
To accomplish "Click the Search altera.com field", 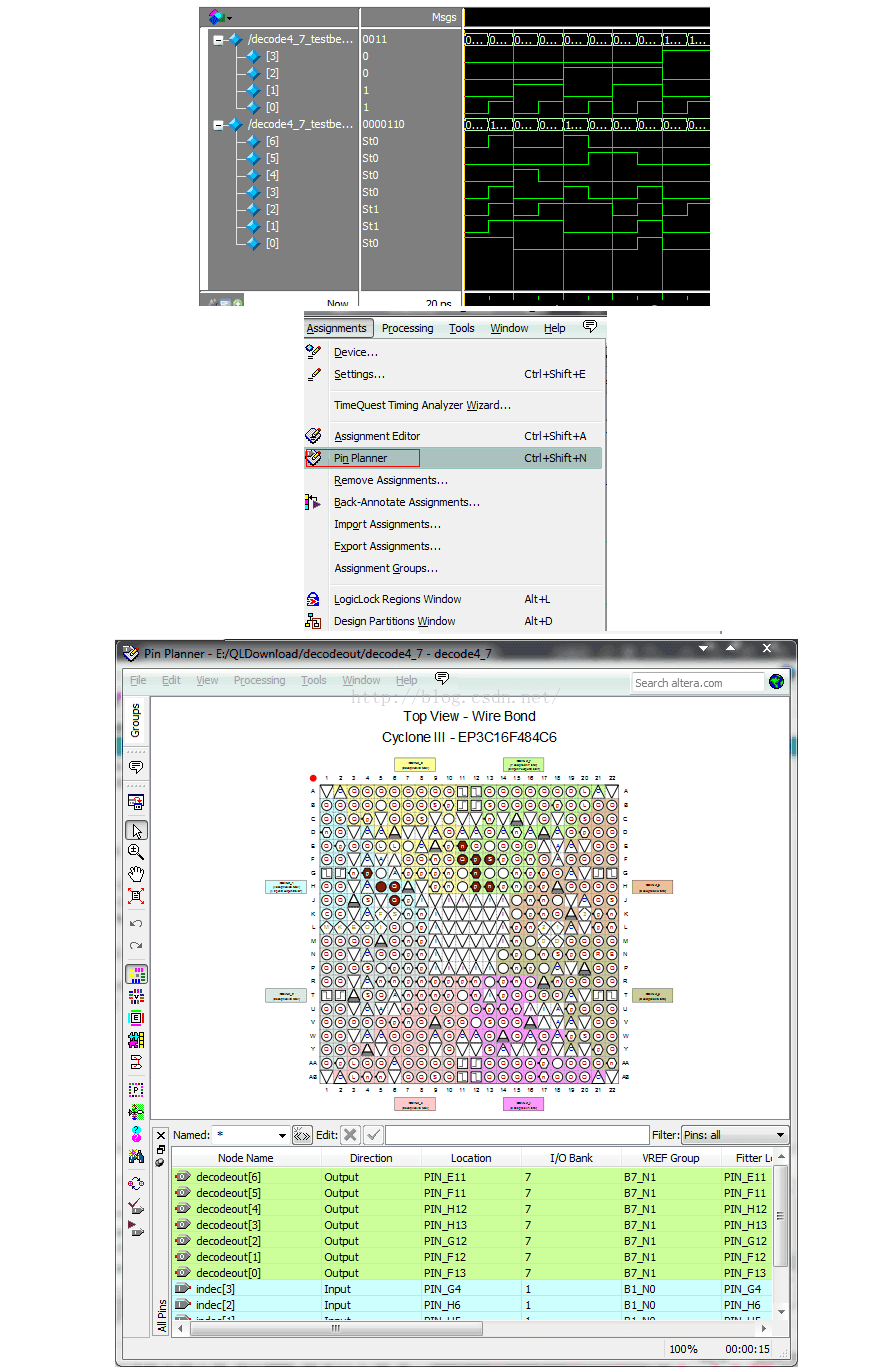I will 698,683.
